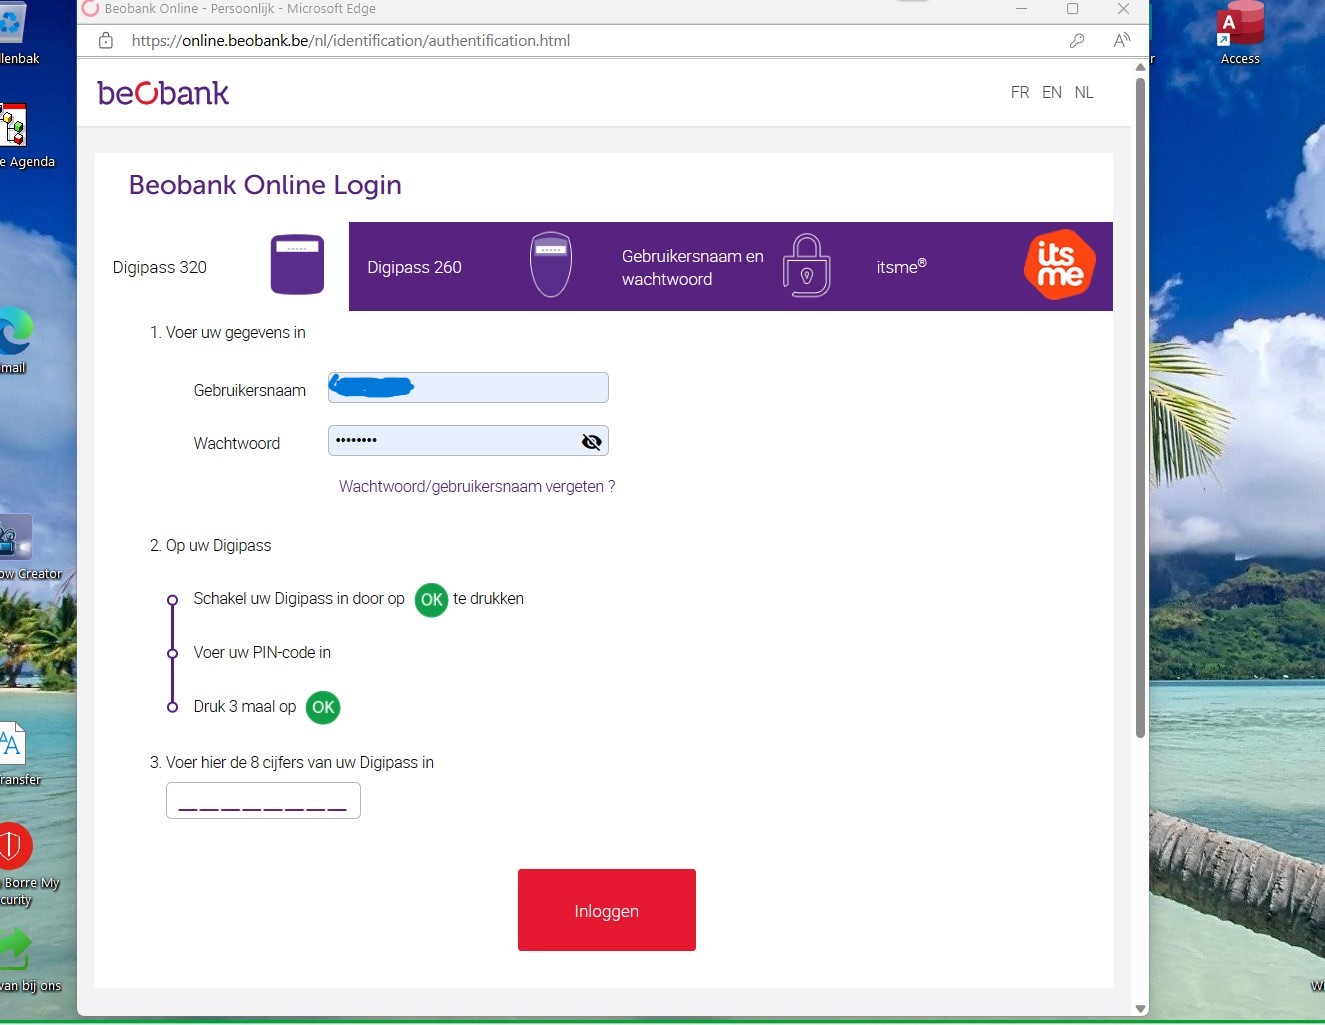View site info via lock icon

click(106, 41)
